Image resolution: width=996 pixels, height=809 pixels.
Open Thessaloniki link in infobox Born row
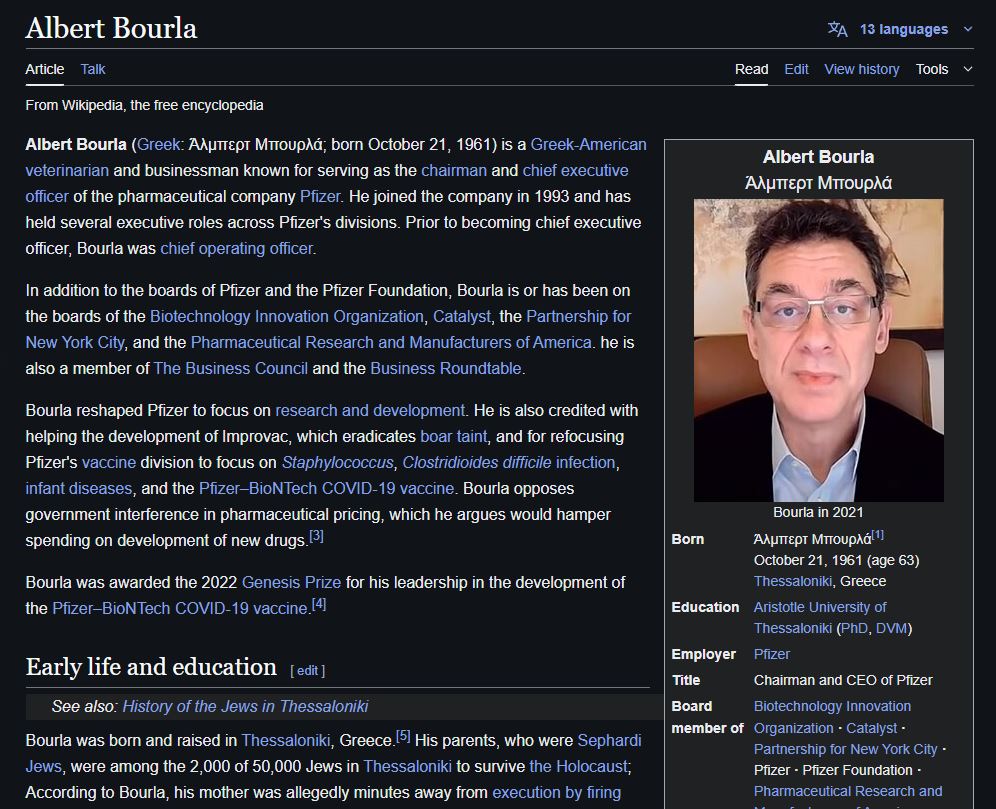click(x=793, y=581)
